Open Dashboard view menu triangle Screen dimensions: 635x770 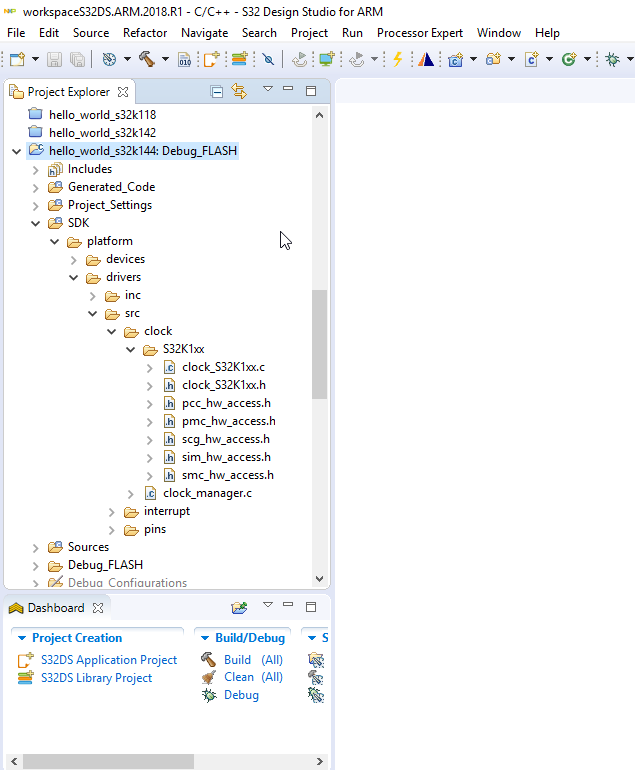[268, 605]
